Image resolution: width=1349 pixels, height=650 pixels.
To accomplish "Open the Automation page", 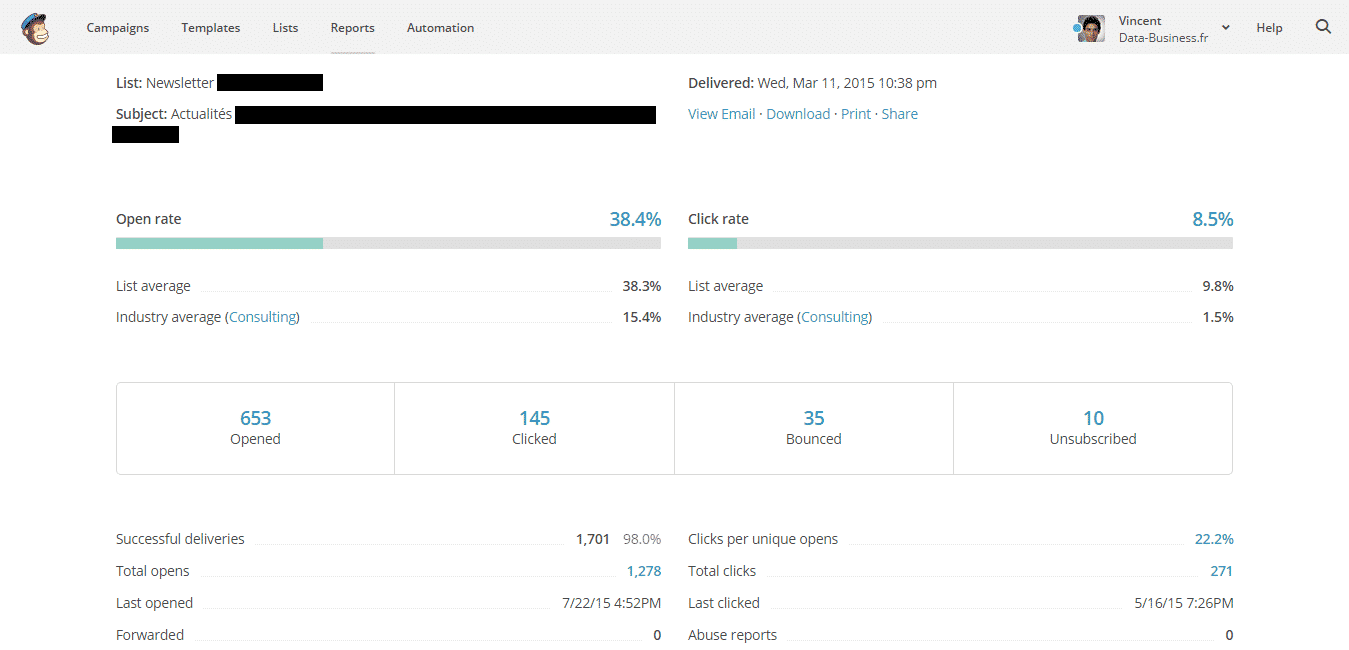I will [x=440, y=28].
